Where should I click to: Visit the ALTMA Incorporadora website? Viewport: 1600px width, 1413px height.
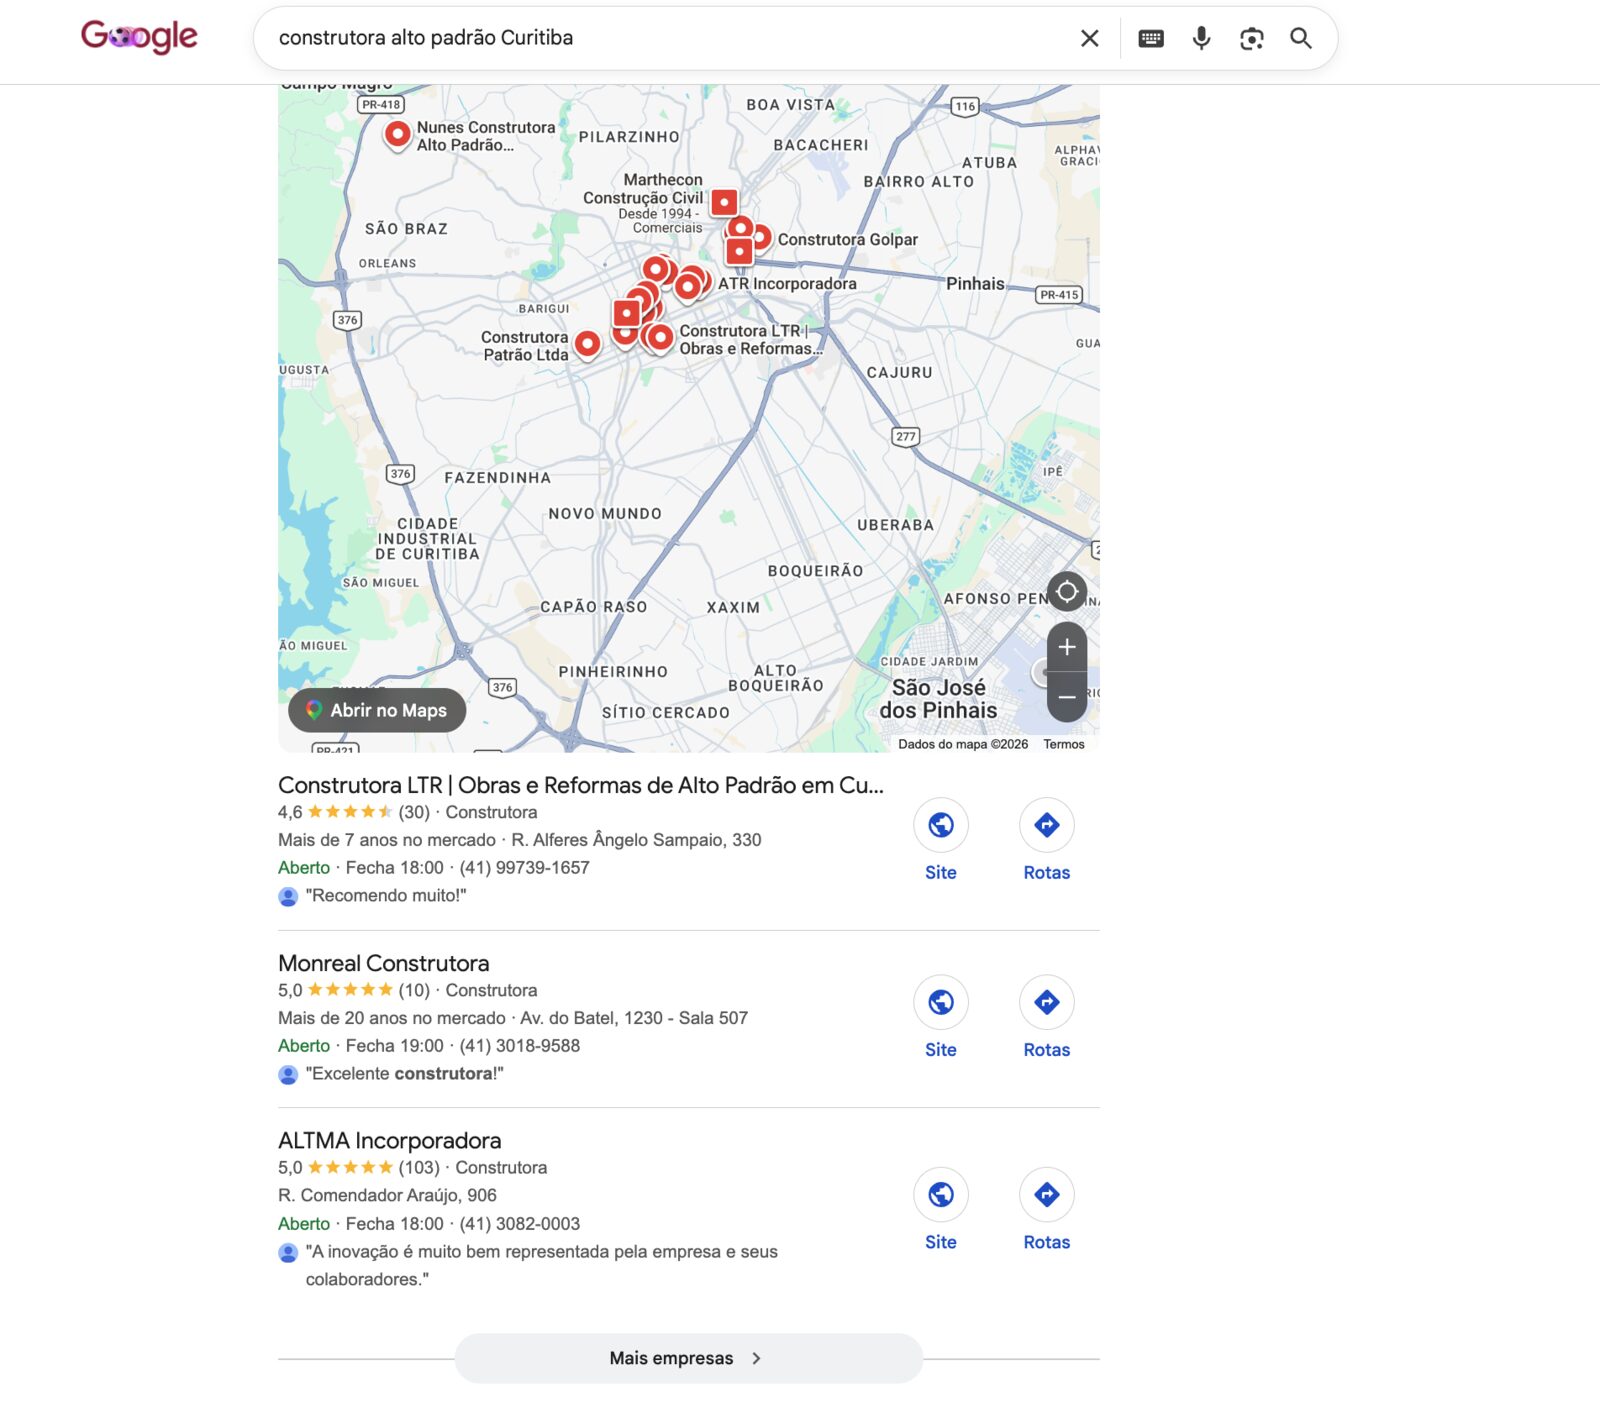[x=941, y=1209]
